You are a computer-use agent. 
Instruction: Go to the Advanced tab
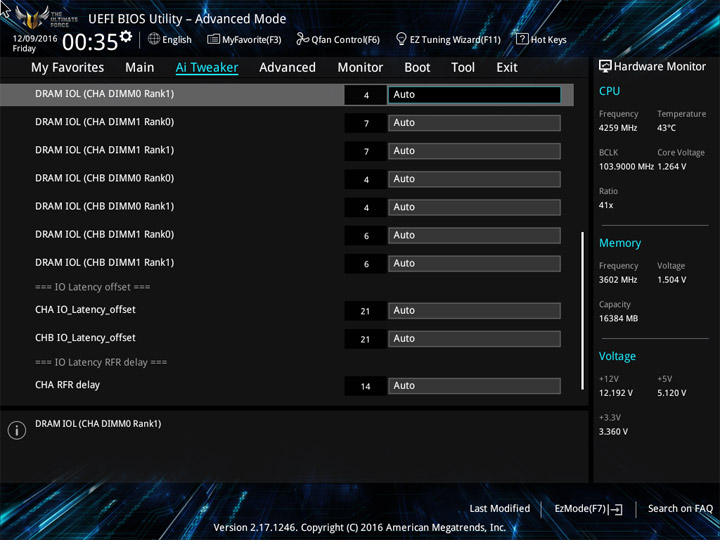(x=287, y=68)
